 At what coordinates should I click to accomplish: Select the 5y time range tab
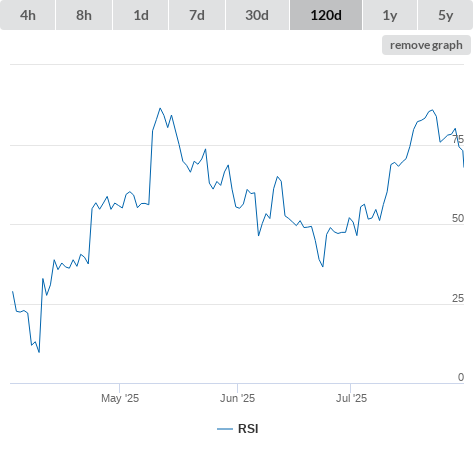(445, 15)
